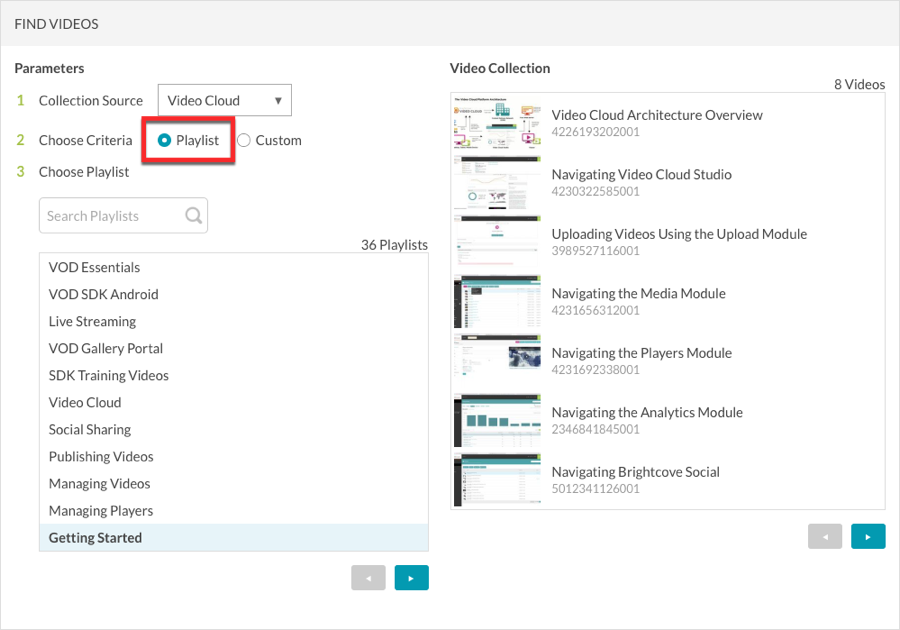Viewport: 900px width, 630px height.
Task: Click the Navigating Video Cloud Studio thumbnail
Action: [x=497, y=182]
